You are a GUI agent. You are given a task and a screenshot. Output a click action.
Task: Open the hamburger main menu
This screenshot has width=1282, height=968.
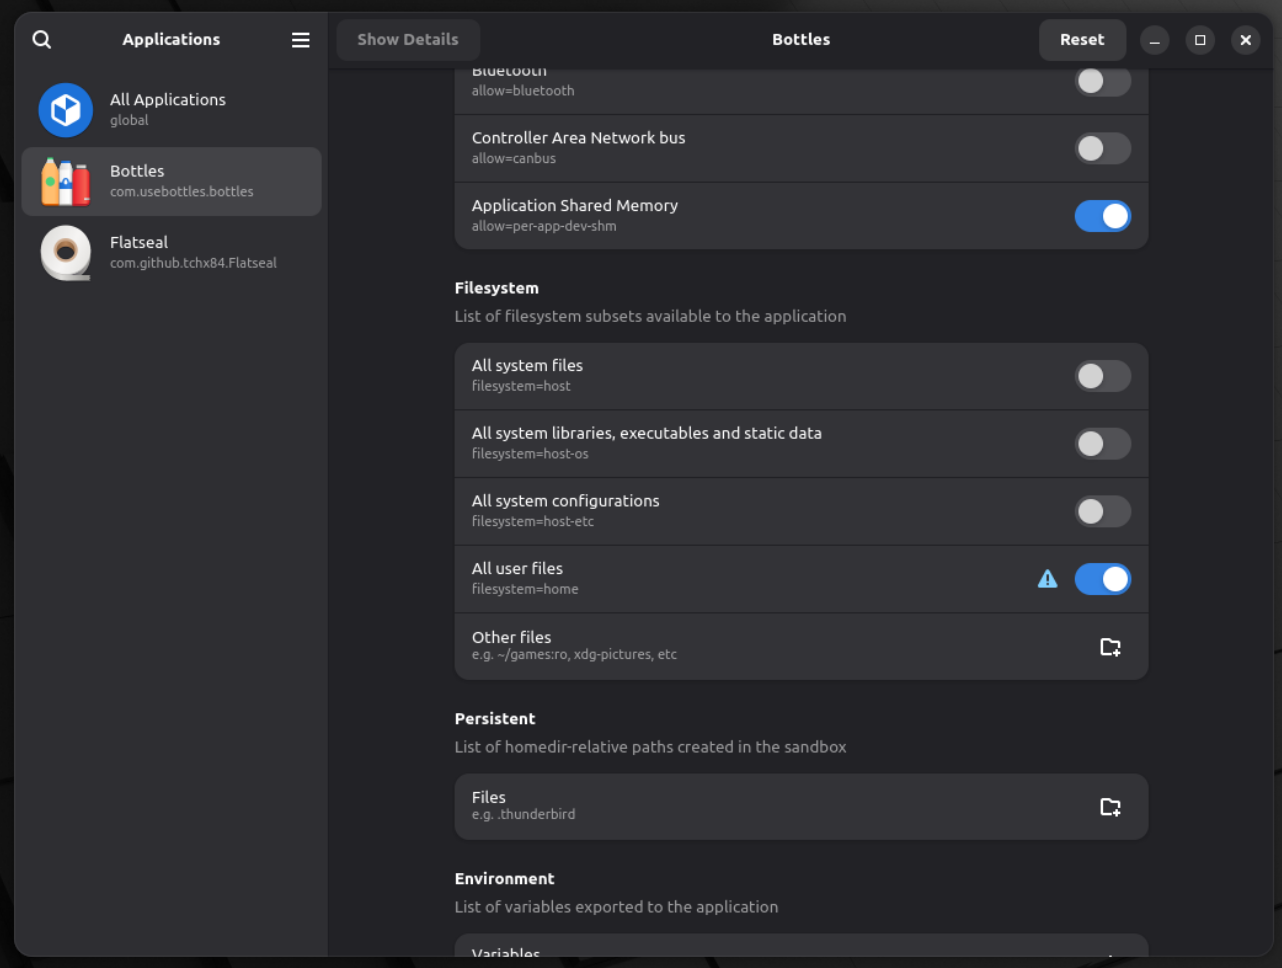(x=300, y=40)
